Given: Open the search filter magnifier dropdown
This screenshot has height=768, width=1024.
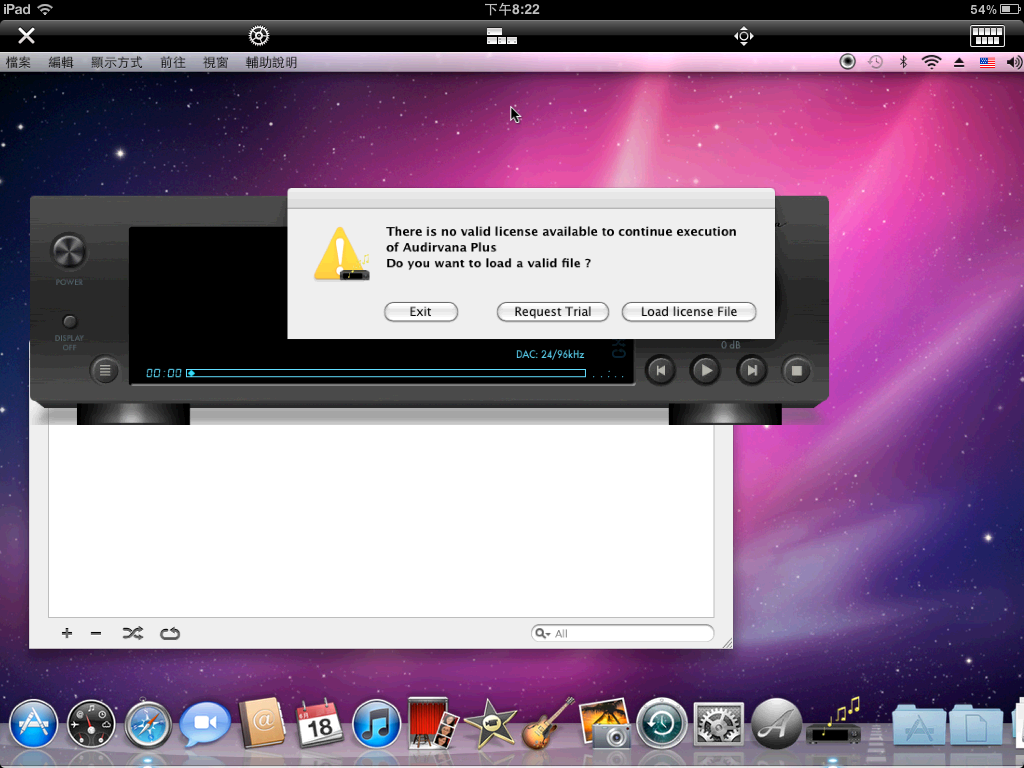Looking at the screenshot, I should tap(543, 633).
